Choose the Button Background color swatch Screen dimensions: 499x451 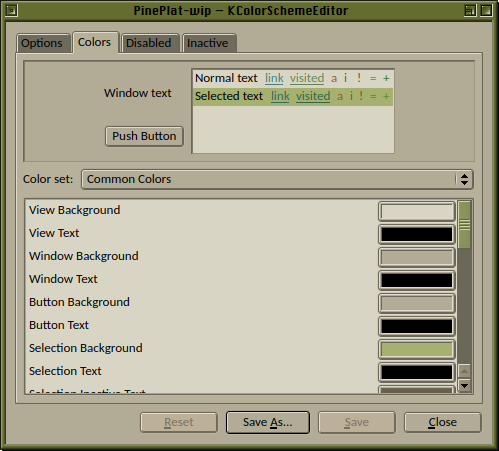coord(417,303)
